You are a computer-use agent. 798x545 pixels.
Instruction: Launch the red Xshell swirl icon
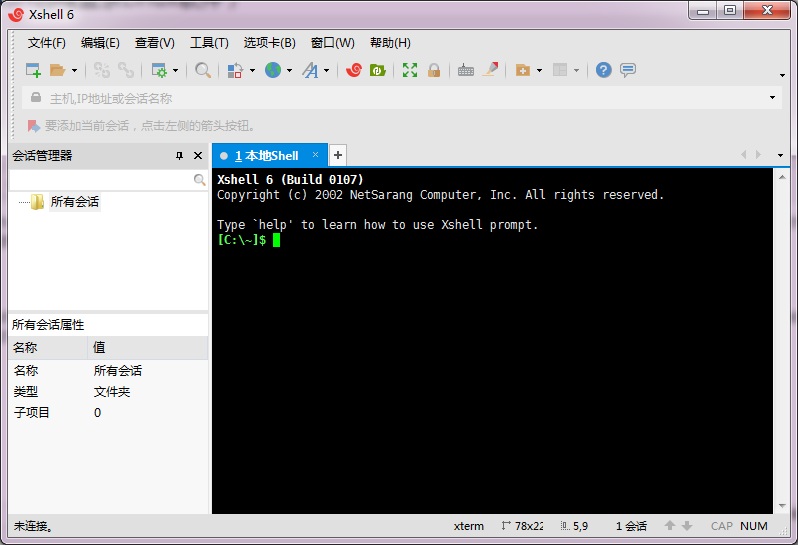click(354, 70)
